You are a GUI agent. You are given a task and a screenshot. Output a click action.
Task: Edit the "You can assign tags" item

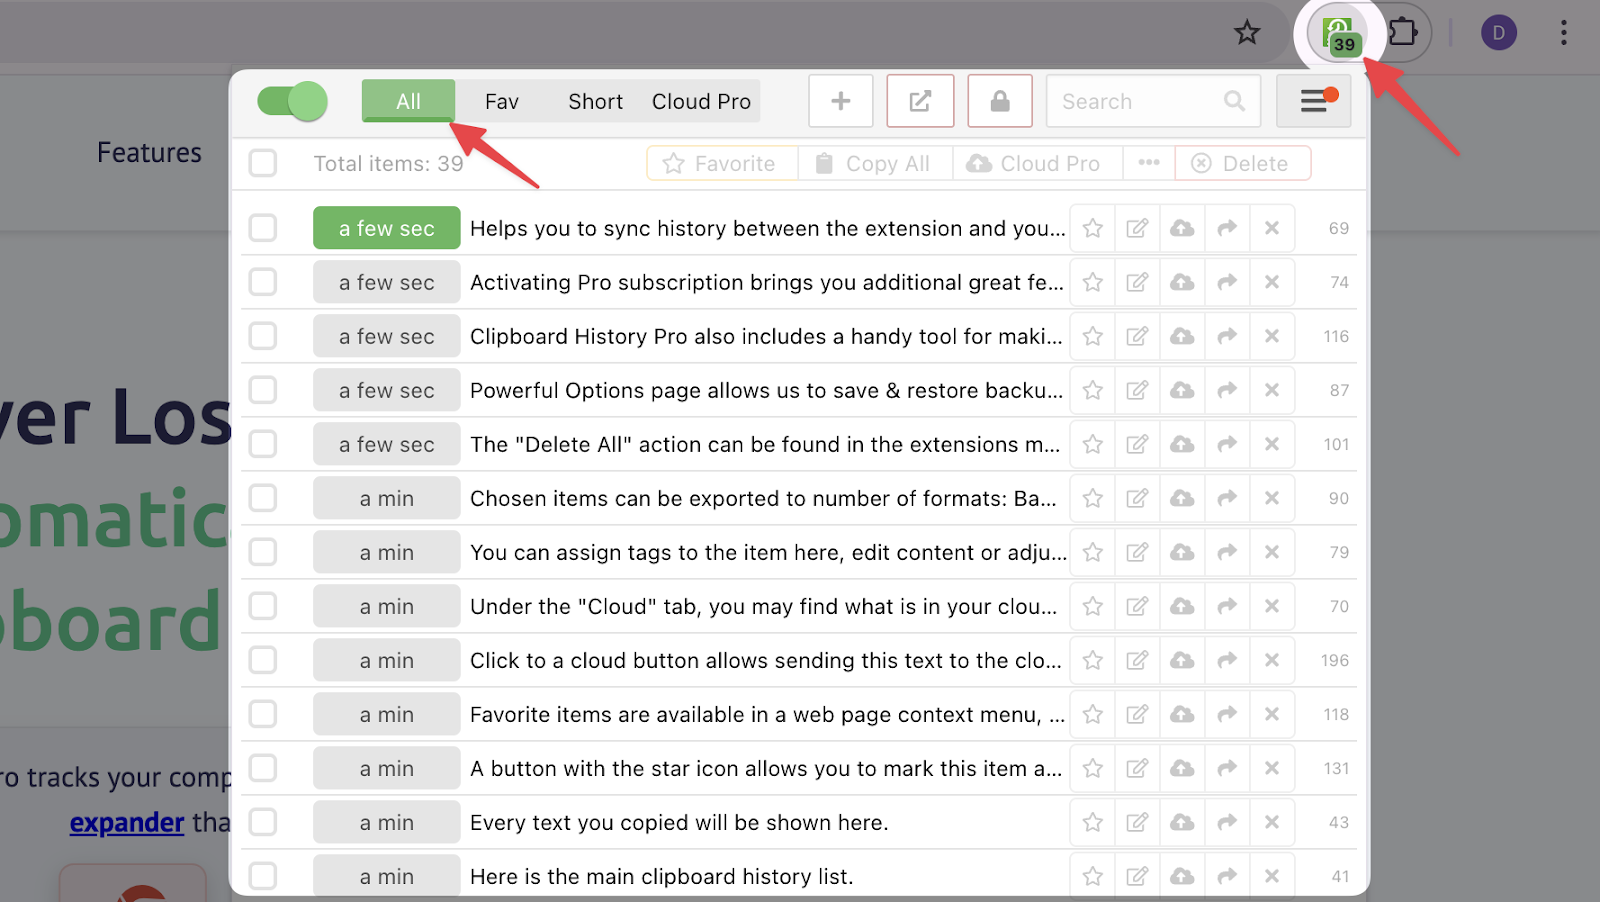coord(1137,552)
